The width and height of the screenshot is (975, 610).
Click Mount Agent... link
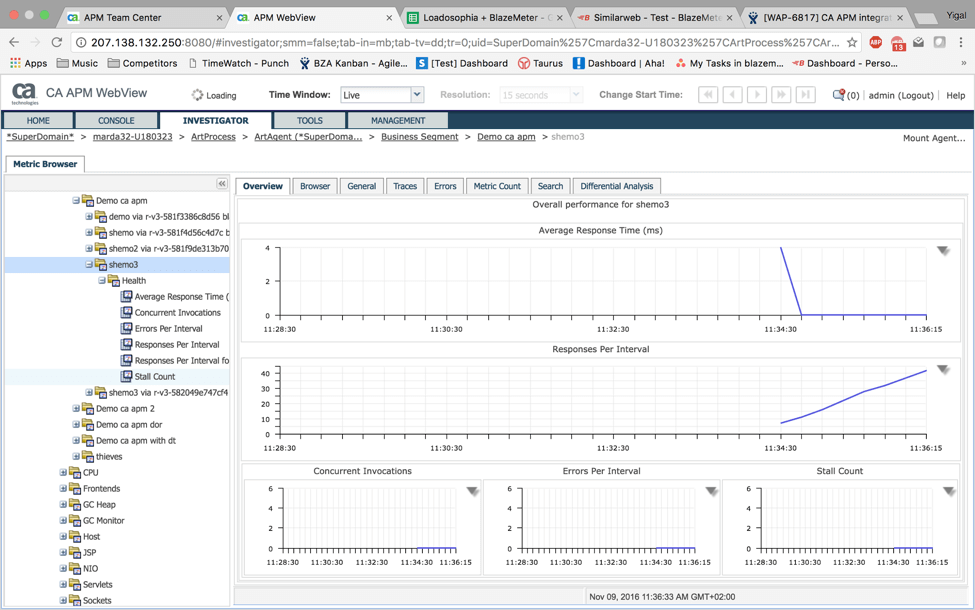934,138
